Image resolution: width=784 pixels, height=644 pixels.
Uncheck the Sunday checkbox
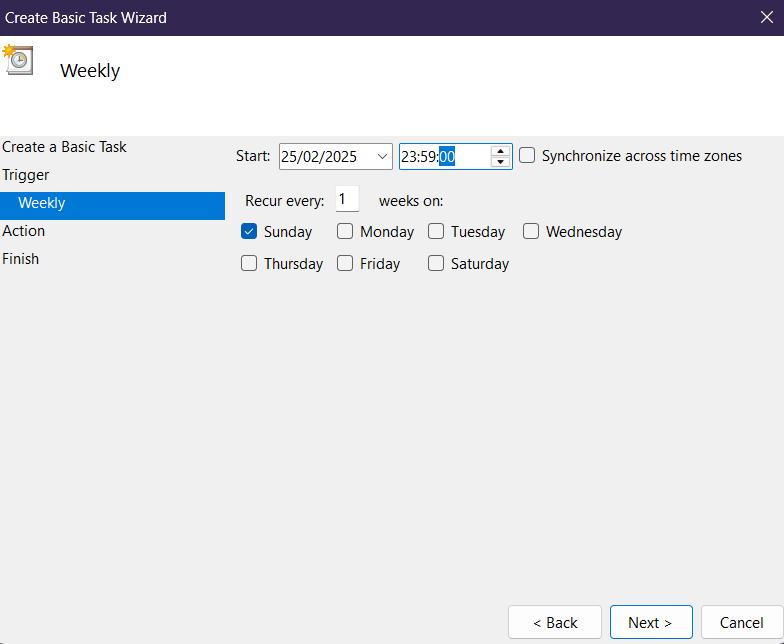pos(249,232)
